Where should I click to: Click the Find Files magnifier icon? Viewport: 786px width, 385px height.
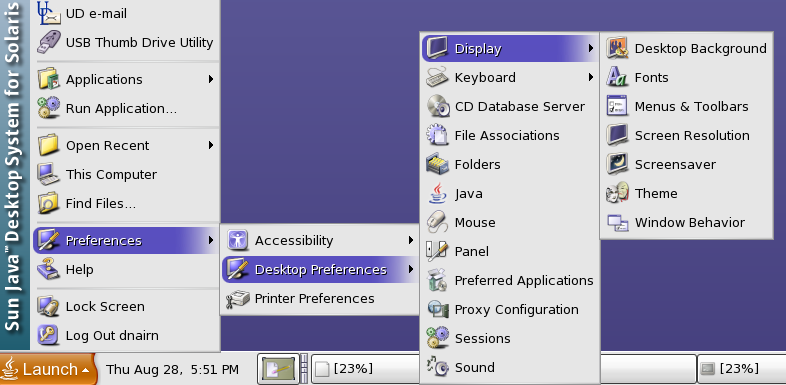49,204
